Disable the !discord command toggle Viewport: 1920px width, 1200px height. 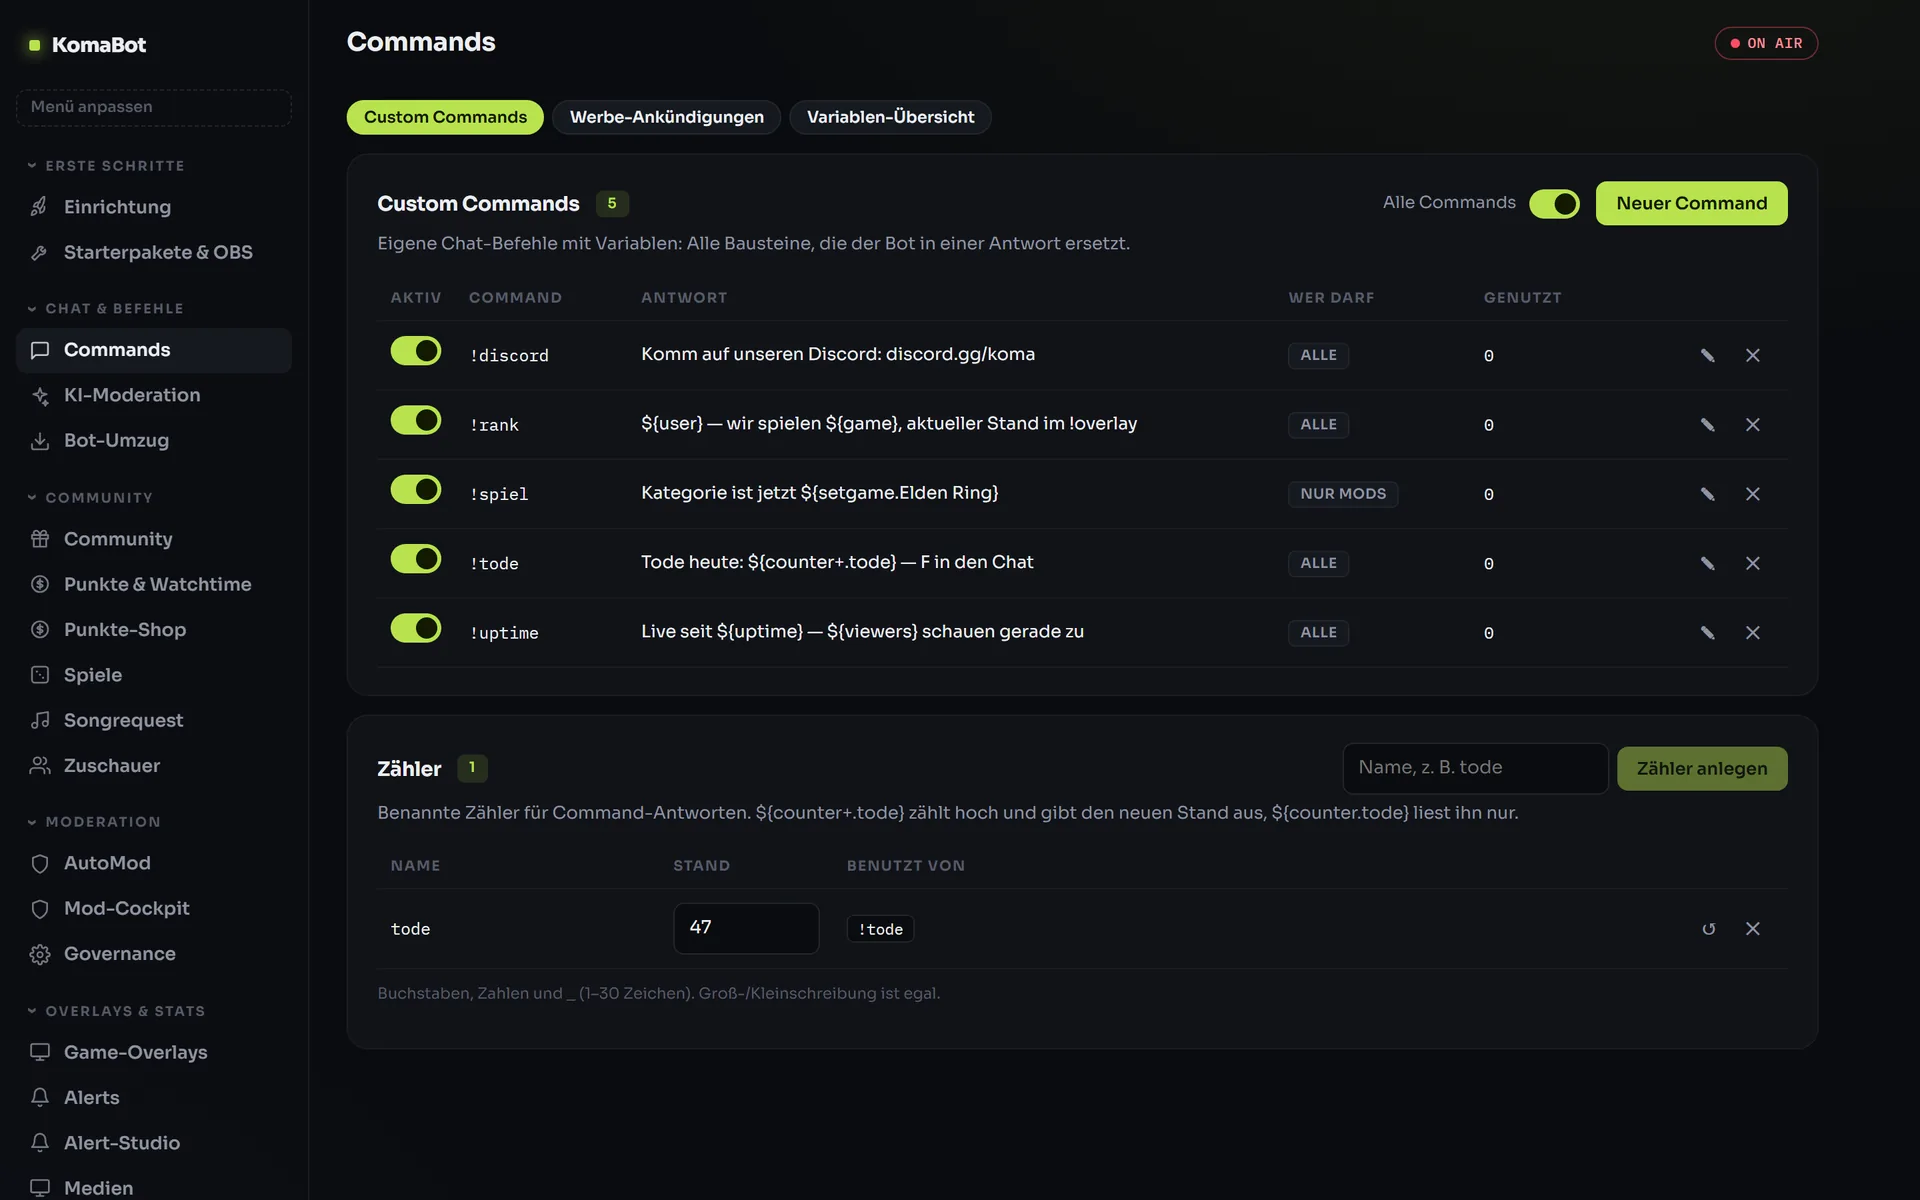click(416, 351)
